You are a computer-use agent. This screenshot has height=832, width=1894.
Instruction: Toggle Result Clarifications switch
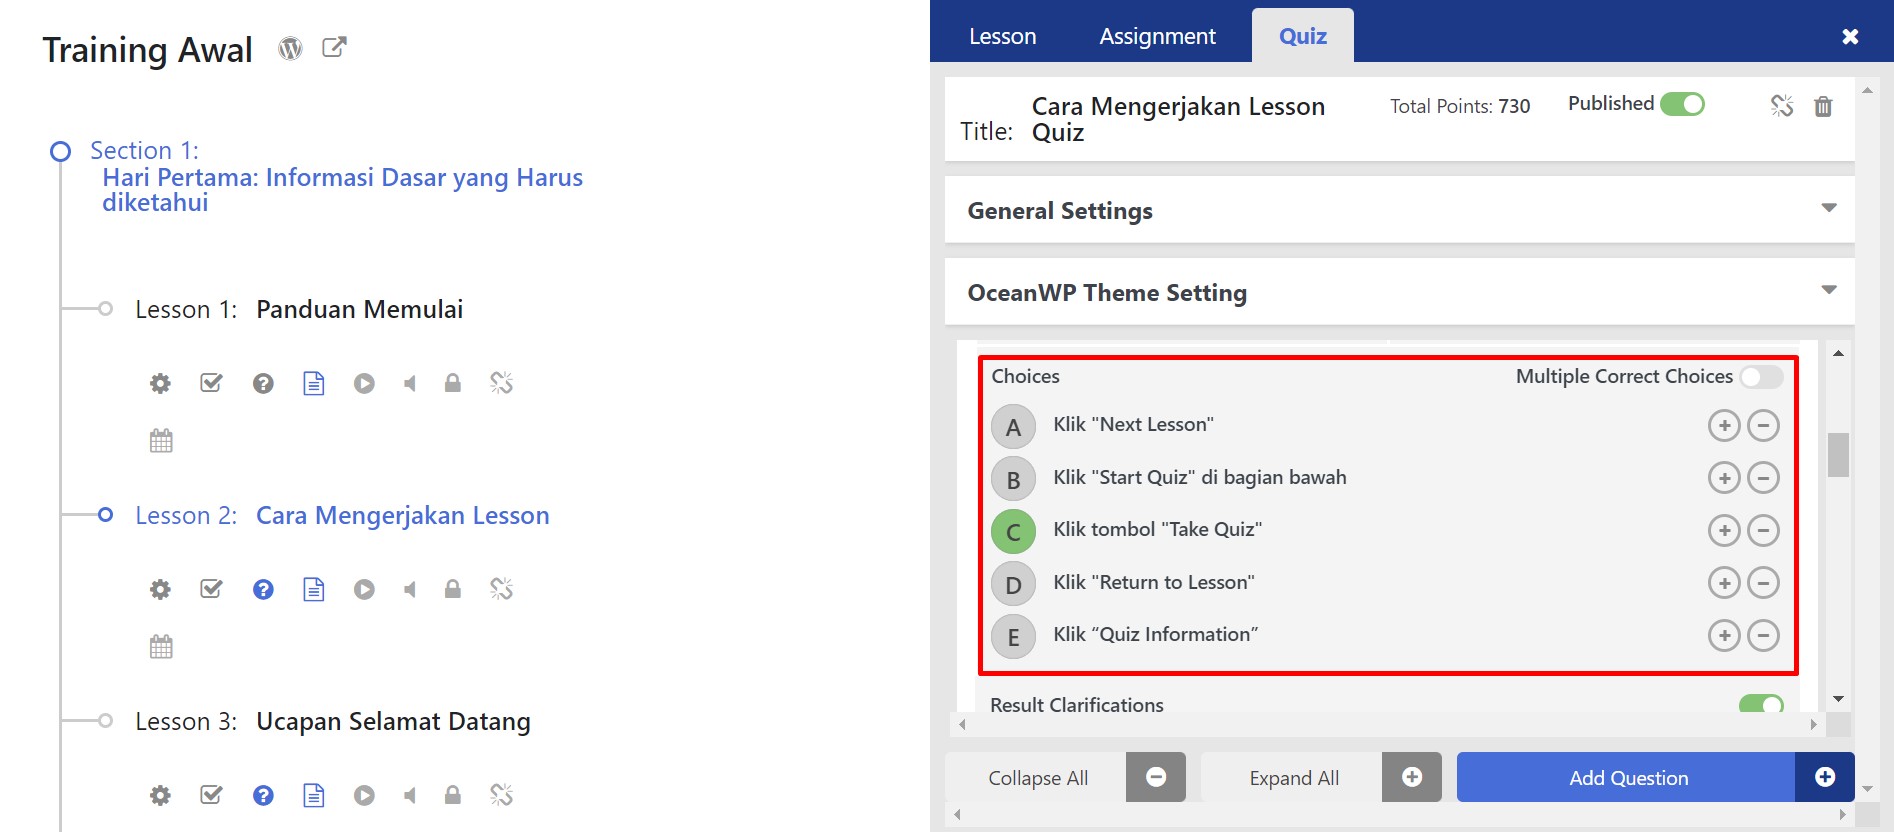click(1761, 704)
